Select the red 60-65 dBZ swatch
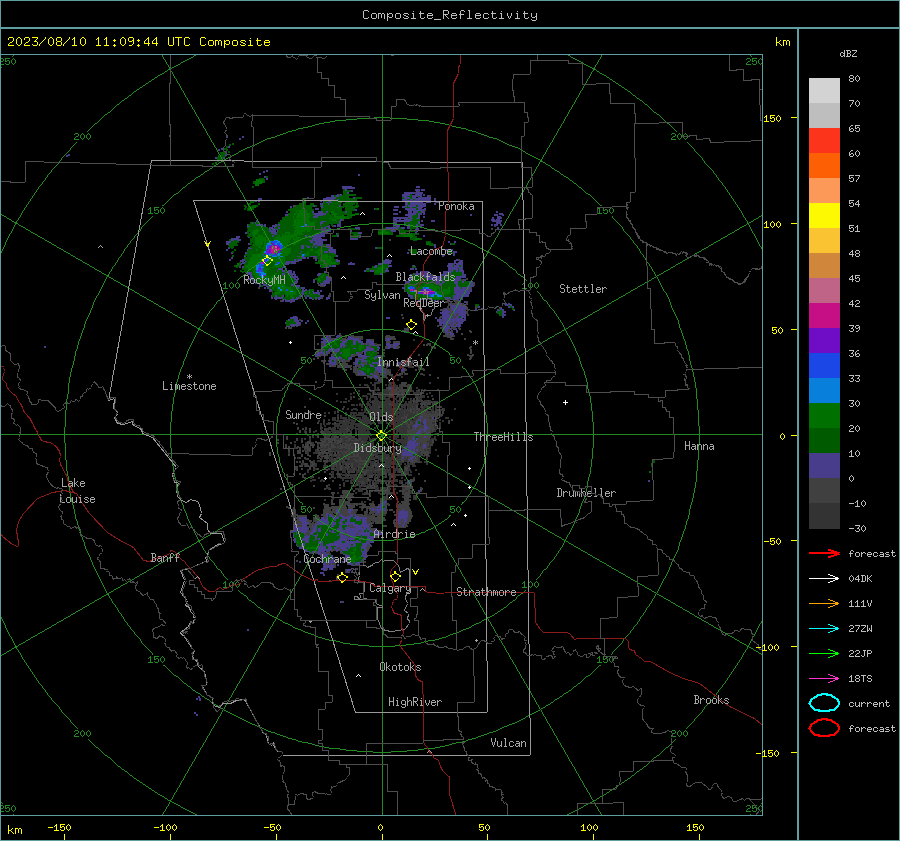The width and height of the screenshot is (900, 841). click(824, 141)
